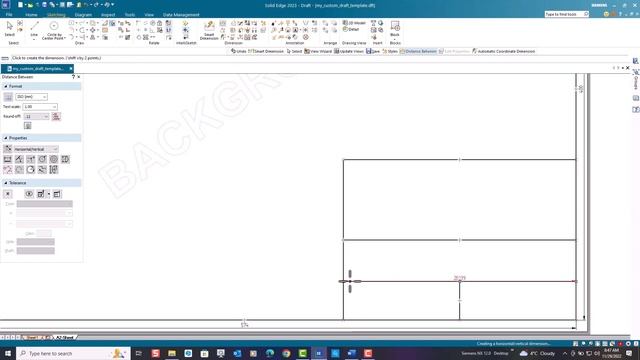The height and width of the screenshot is (360, 640).
Task: Open Styles from quick command bar
Action: pyautogui.click(x=390, y=51)
